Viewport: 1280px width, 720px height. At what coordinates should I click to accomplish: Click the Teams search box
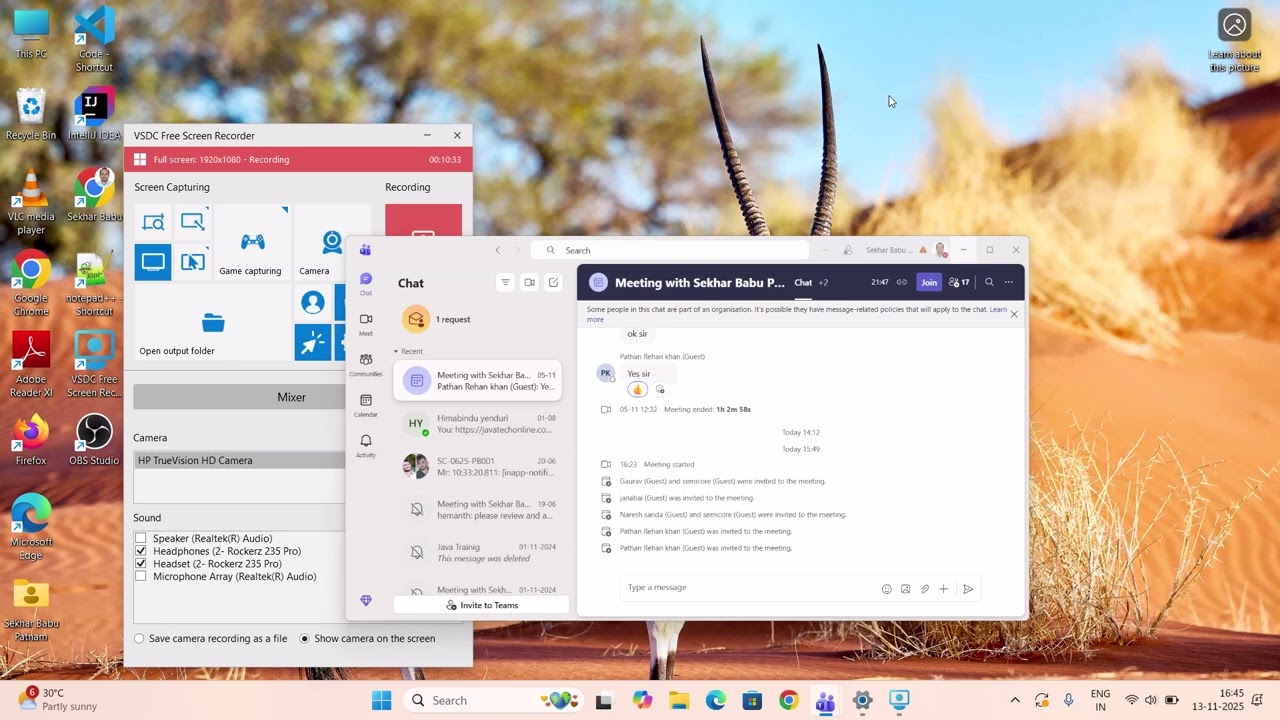[x=670, y=250]
